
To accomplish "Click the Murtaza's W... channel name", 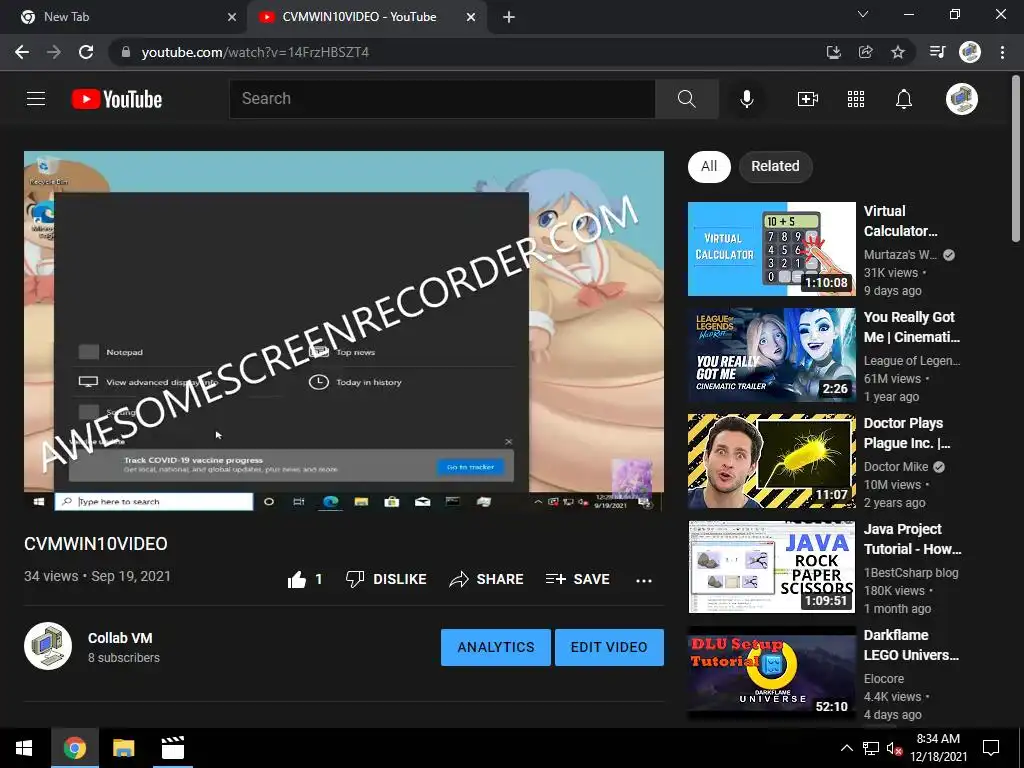I will tap(900, 255).
